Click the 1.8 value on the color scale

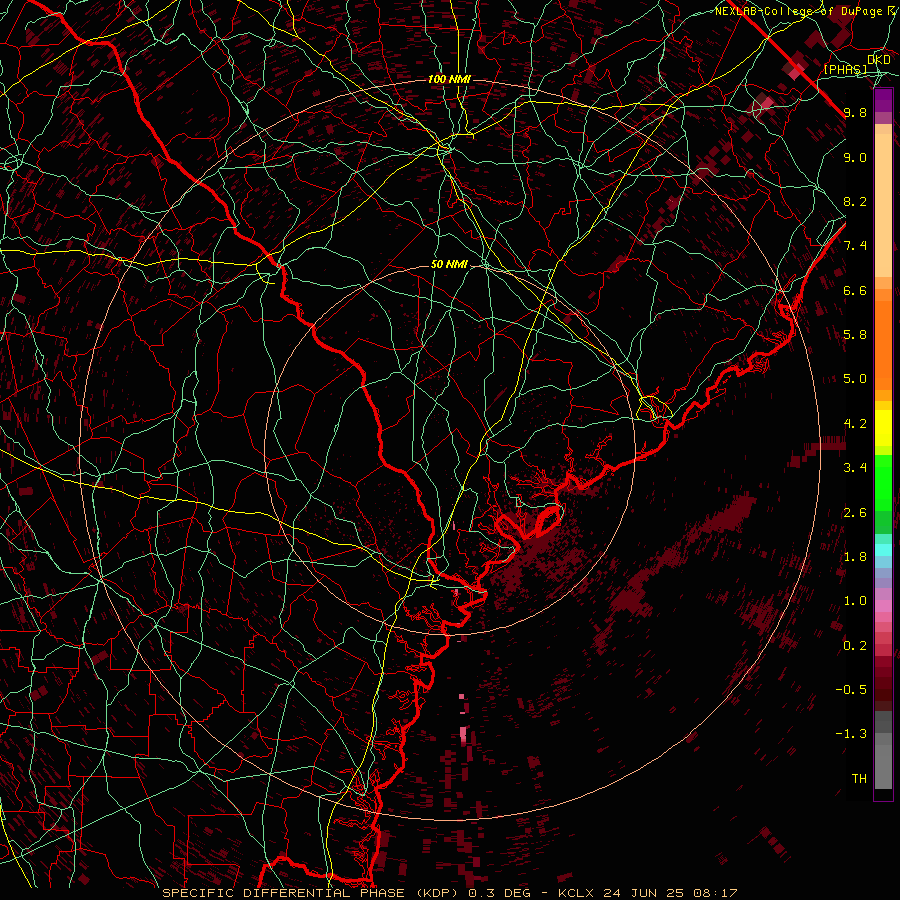coord(855,557)
